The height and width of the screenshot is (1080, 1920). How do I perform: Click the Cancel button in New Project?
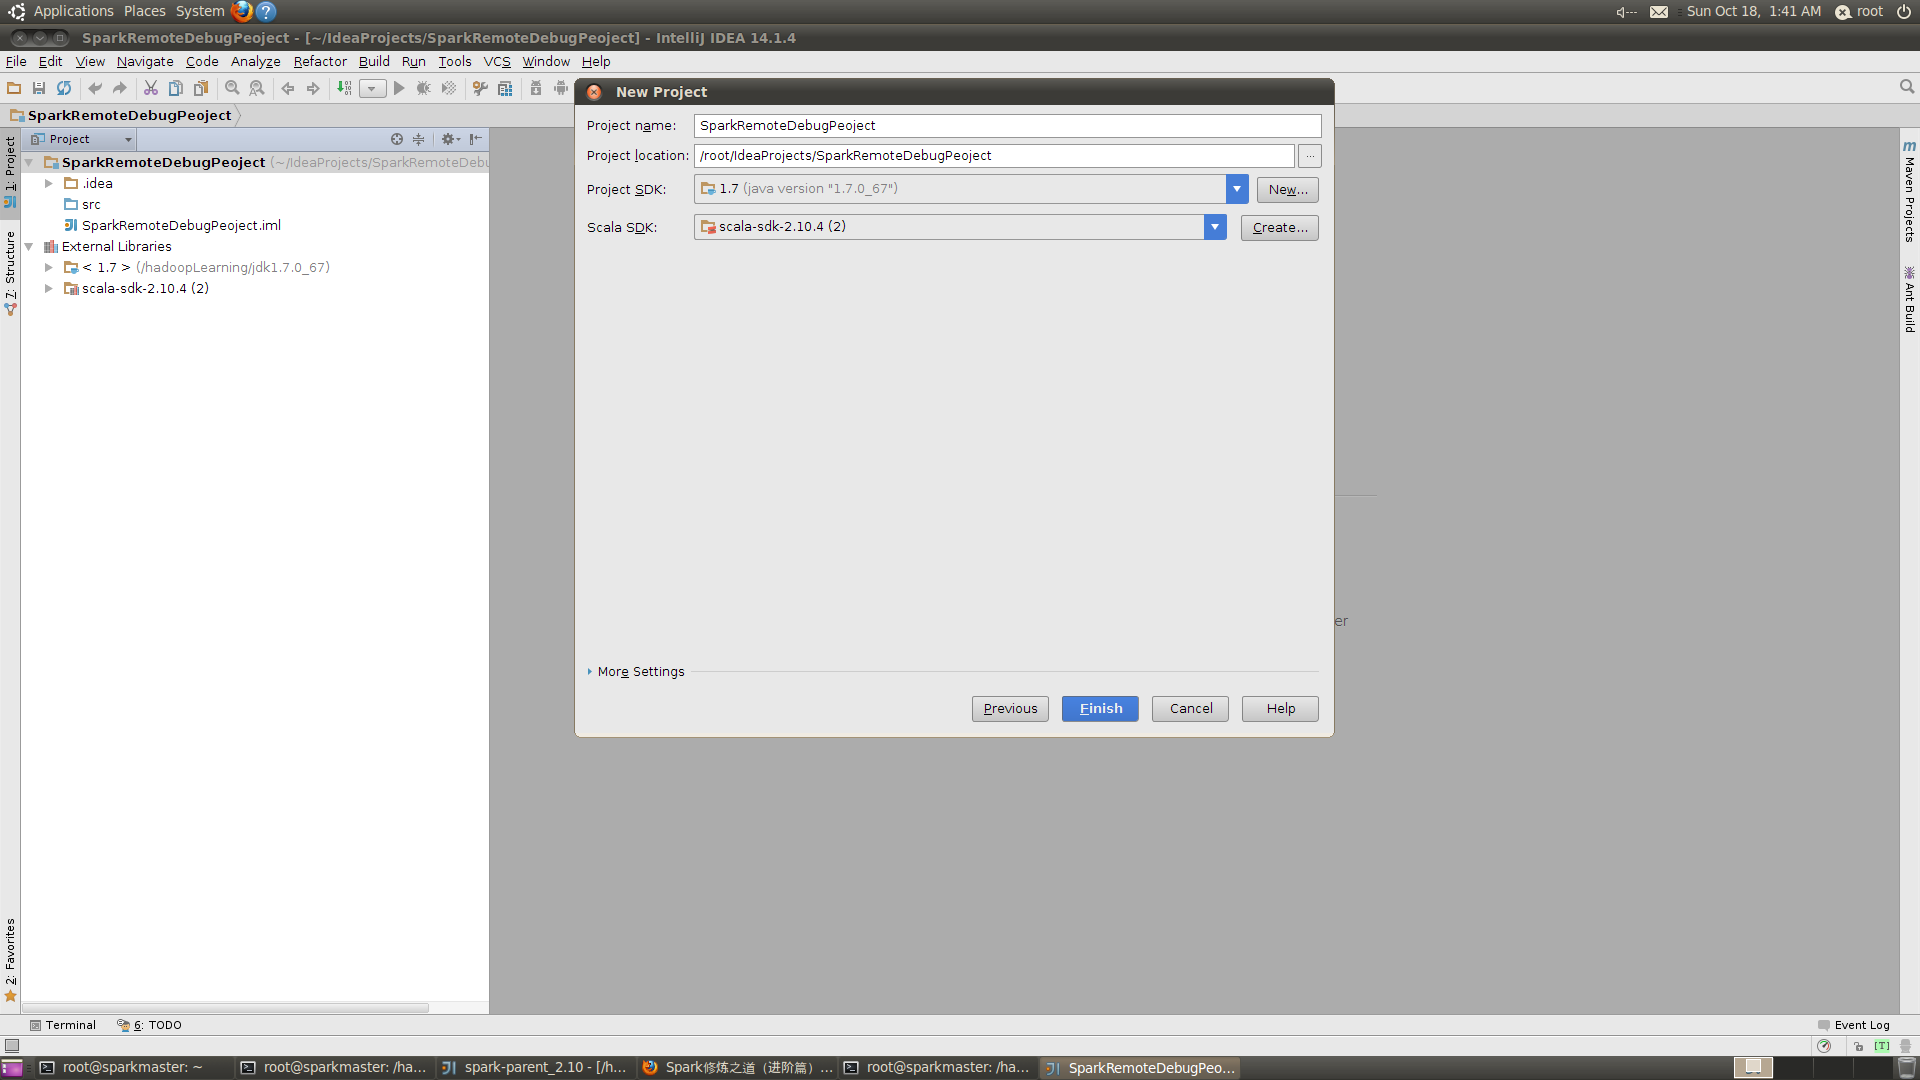point(1190,708)
